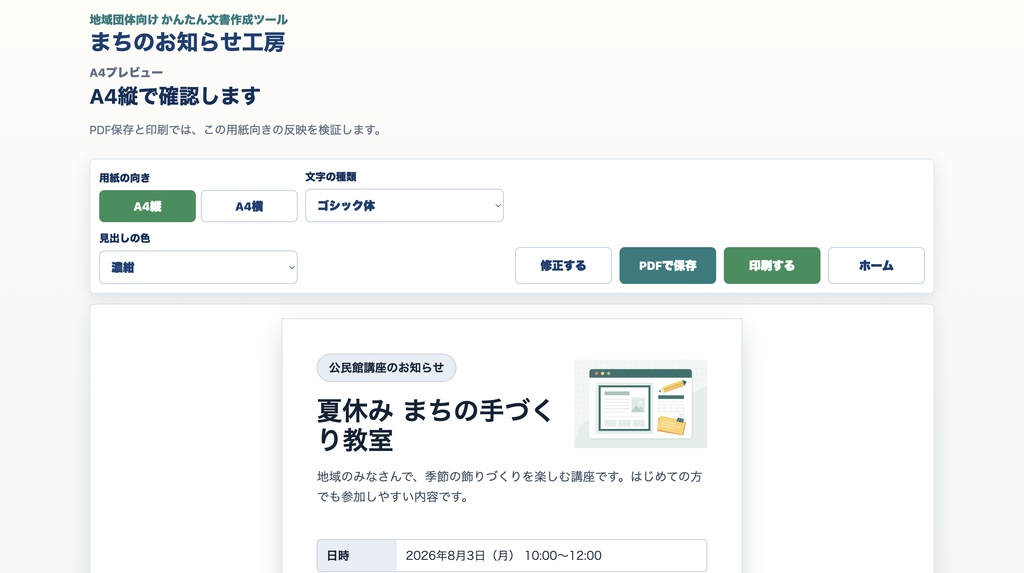The height and width of the screenshot is (573, 1024).
Task: Click the 地域団体向け かんたん文書作成ツール subtitle
Action: pyautogui.click(x=189, y=20)
